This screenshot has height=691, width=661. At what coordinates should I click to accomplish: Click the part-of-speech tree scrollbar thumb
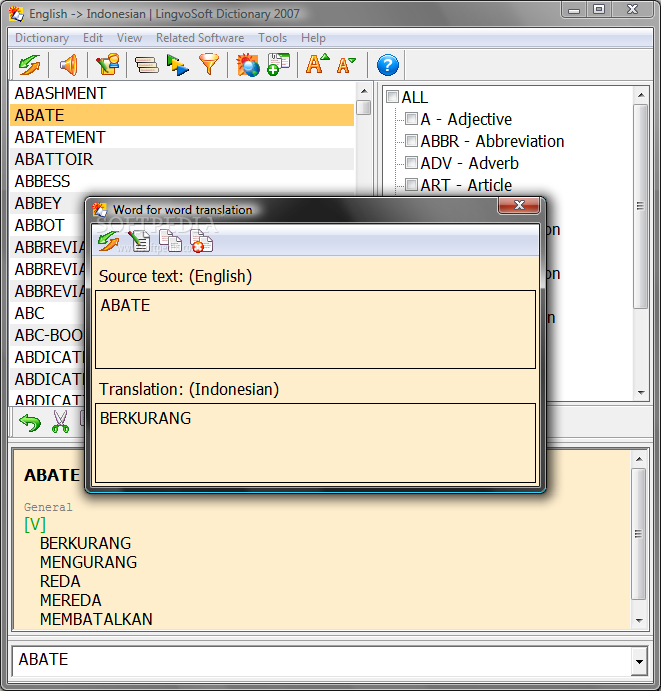point(640,206)
